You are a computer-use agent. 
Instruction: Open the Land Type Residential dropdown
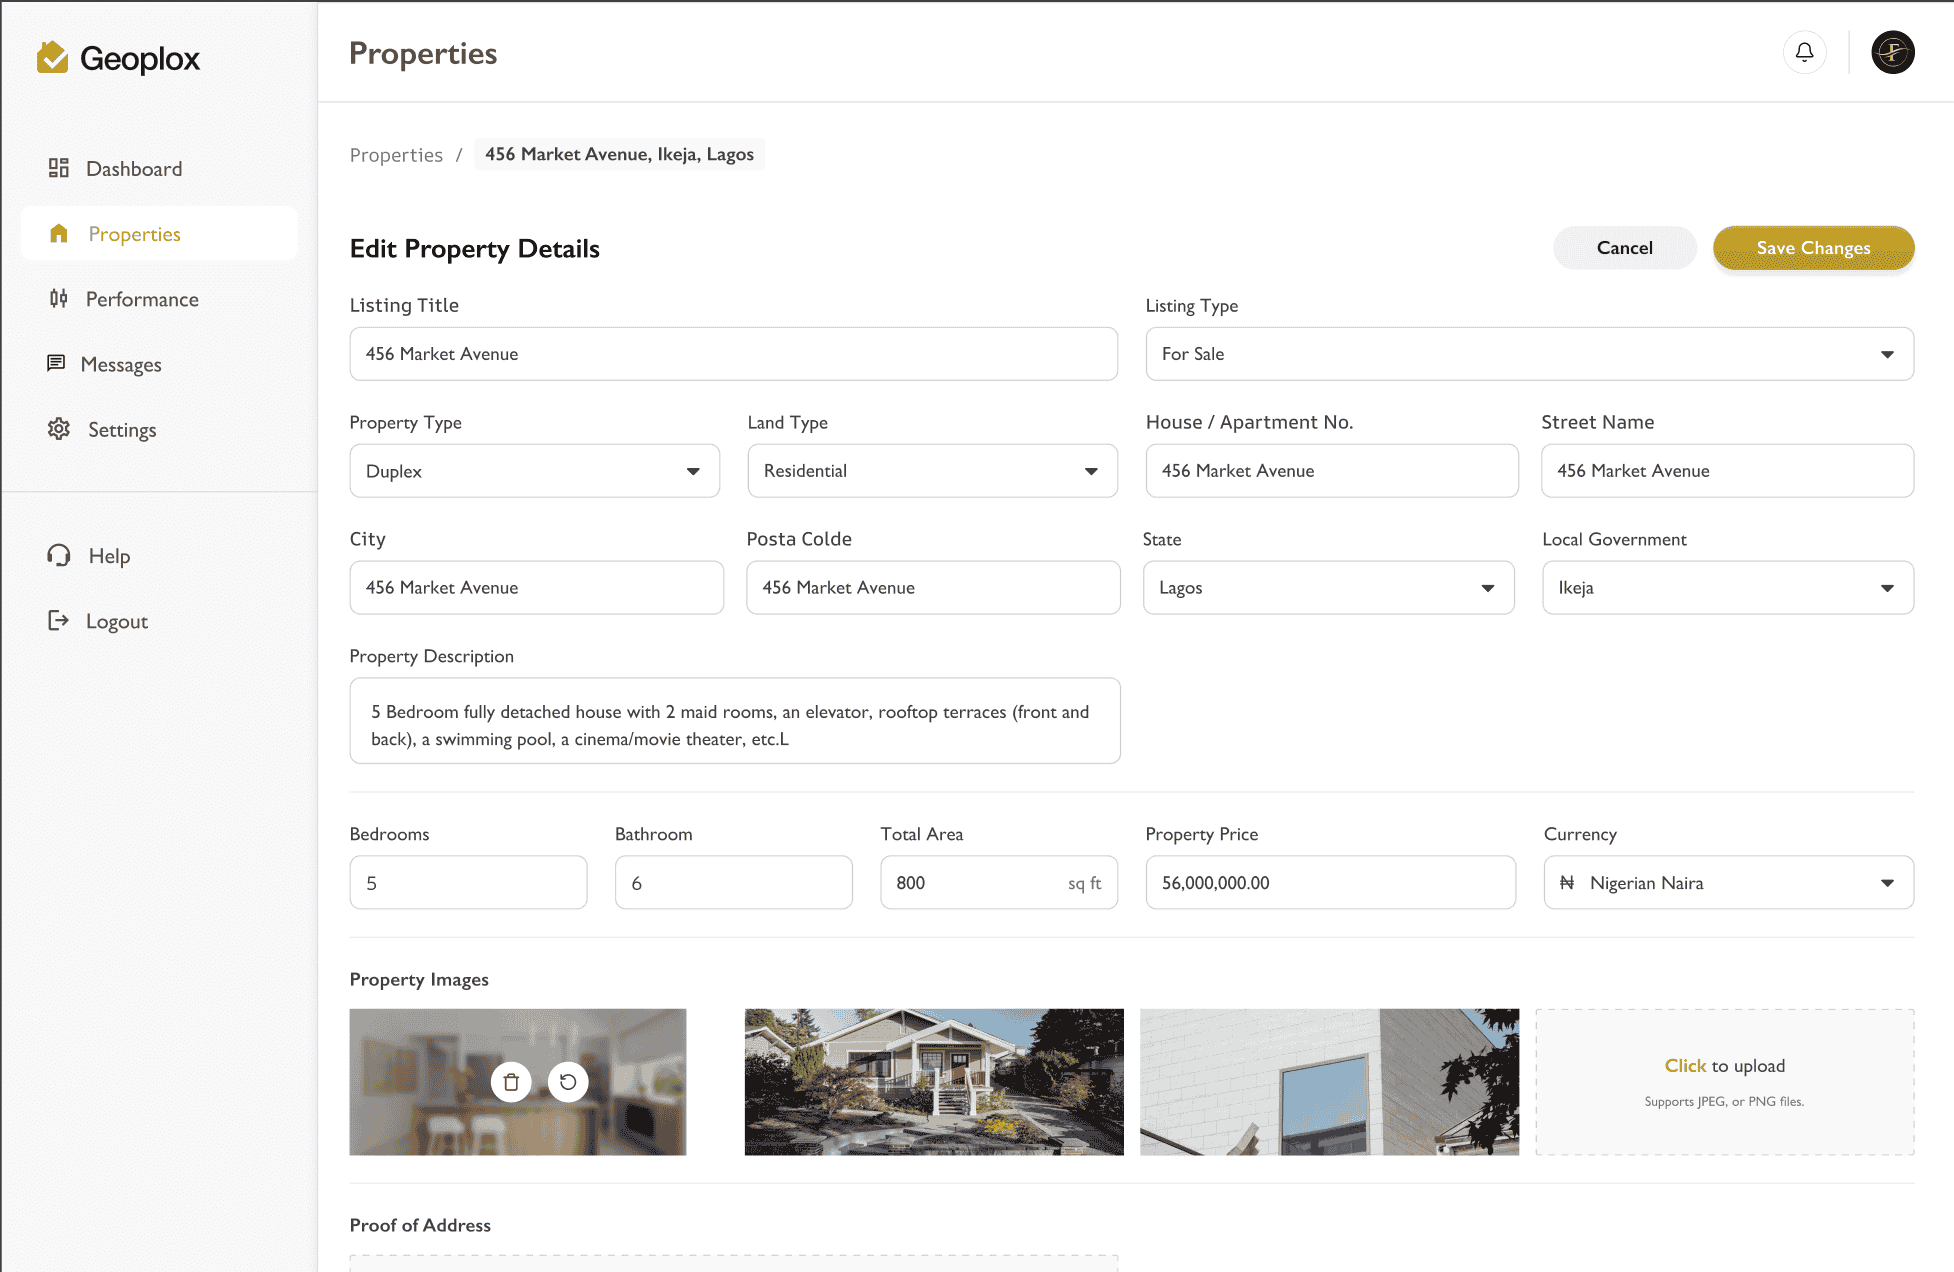click(932, 470)
